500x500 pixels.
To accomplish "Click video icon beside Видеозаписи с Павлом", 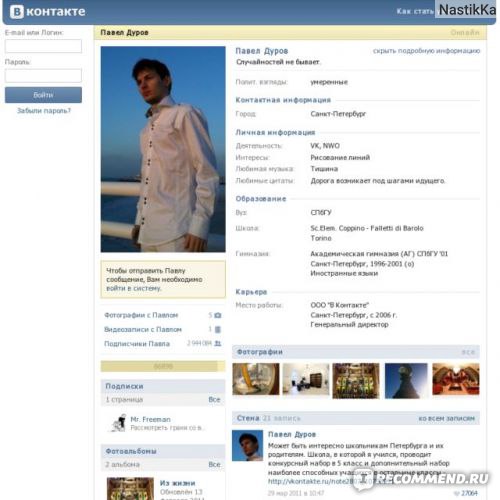I will coord(218,329).
